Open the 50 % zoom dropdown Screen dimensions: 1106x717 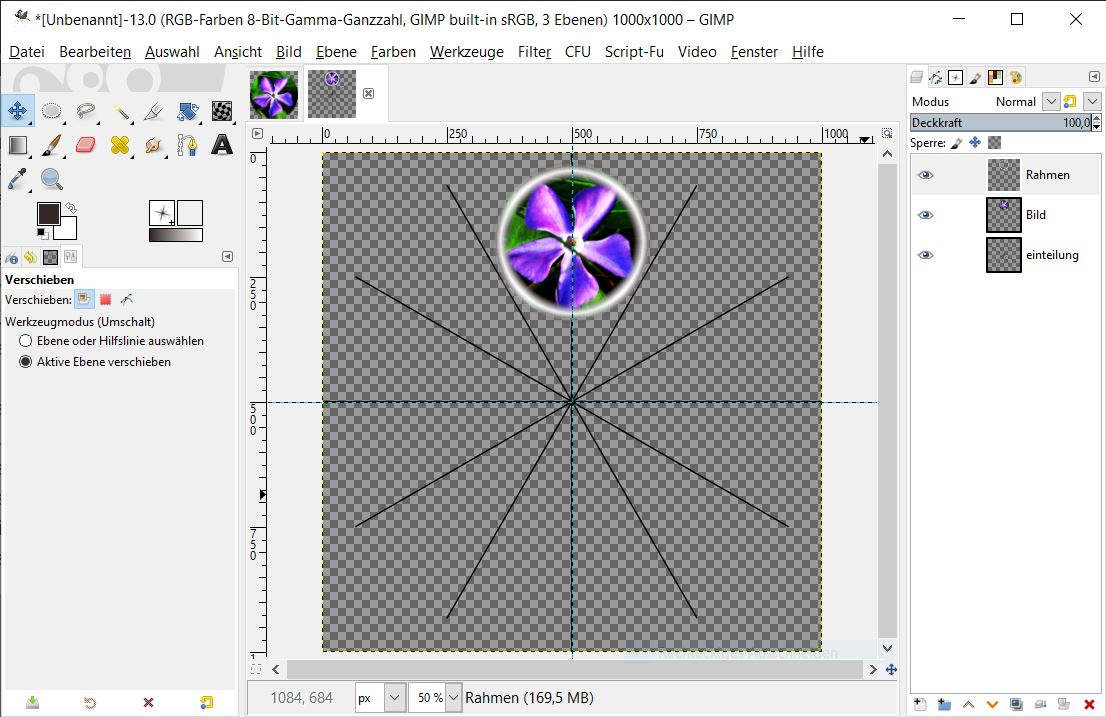click(x=454, y=698)
